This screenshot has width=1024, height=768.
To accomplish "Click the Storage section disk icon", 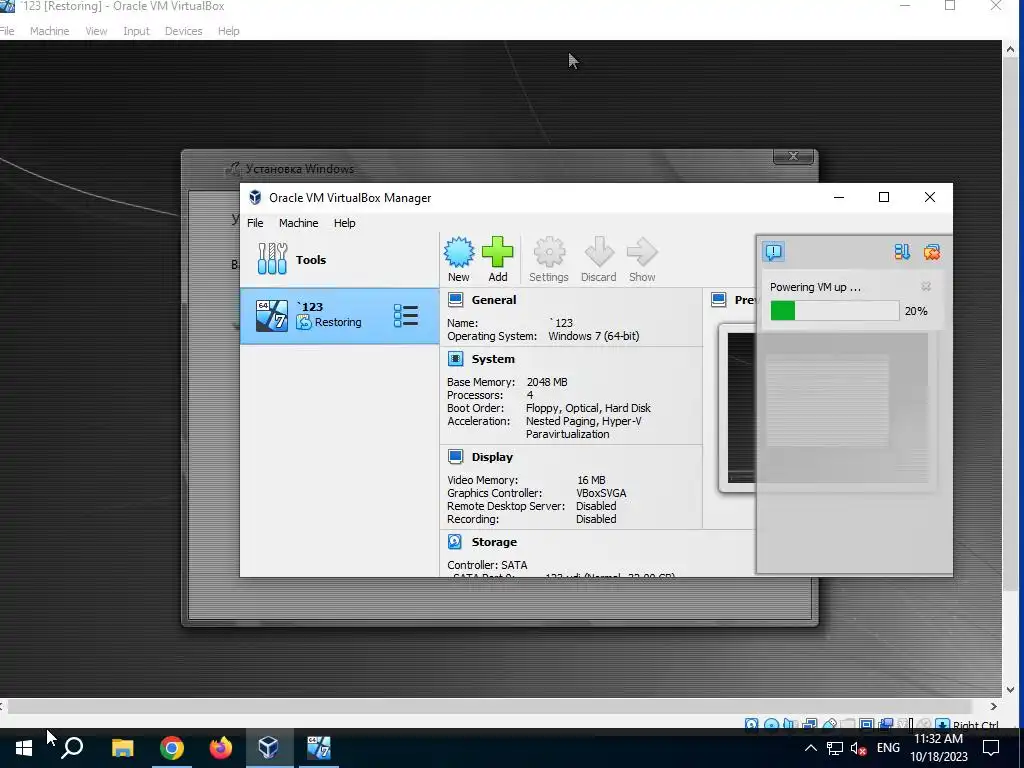I will 455,541.
